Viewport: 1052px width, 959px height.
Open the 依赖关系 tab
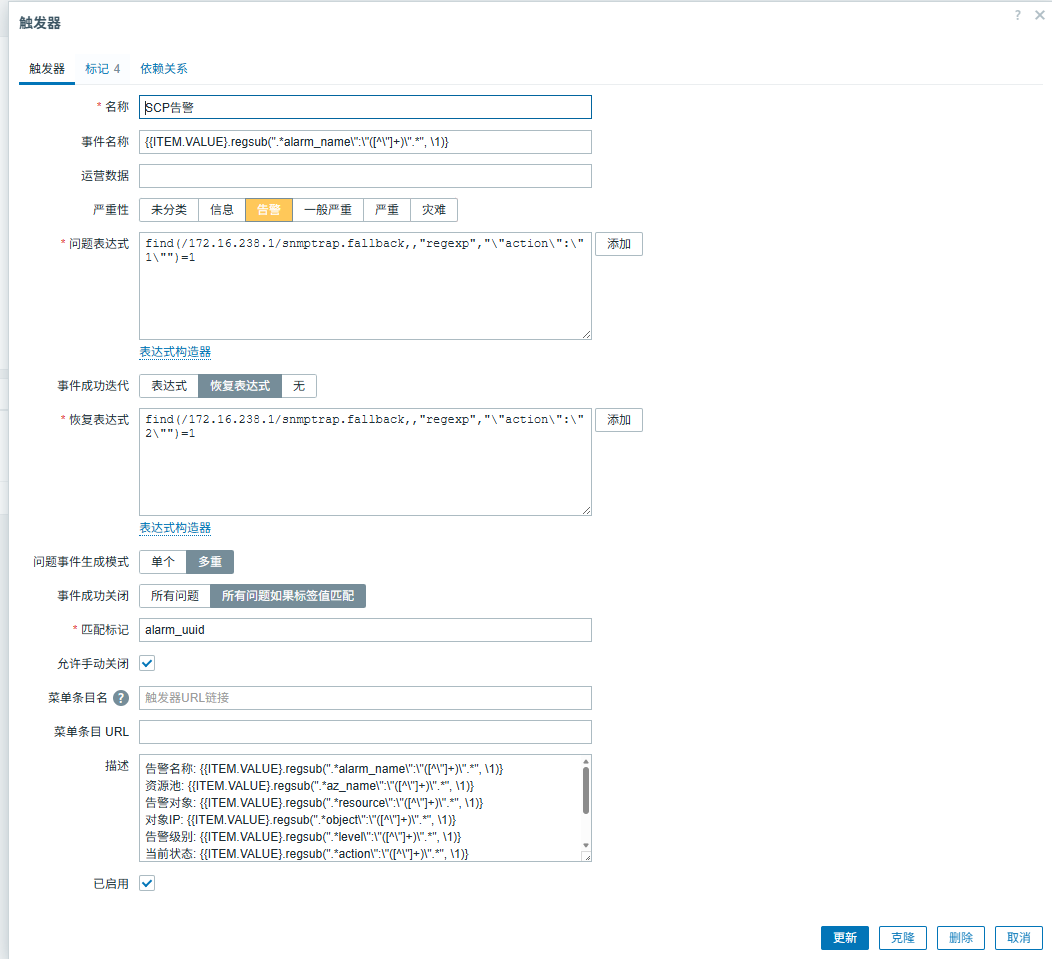click(163, 69)
